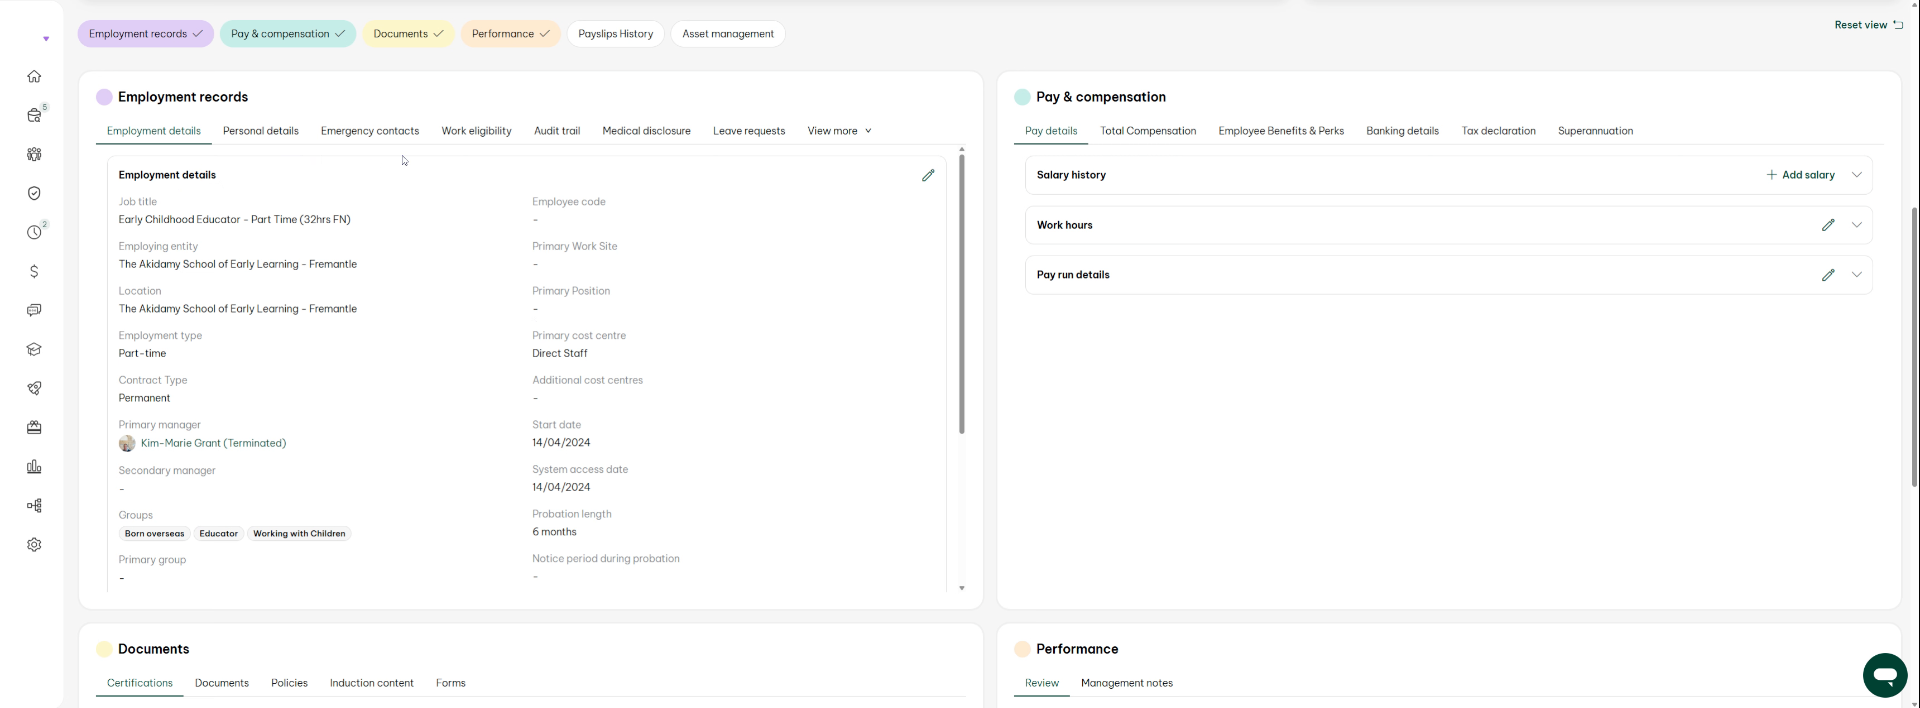1920x708 pixels.
Task: Click the Employment panel scroll down arrow
Action: pyautogui.click(x=962, y=588)
